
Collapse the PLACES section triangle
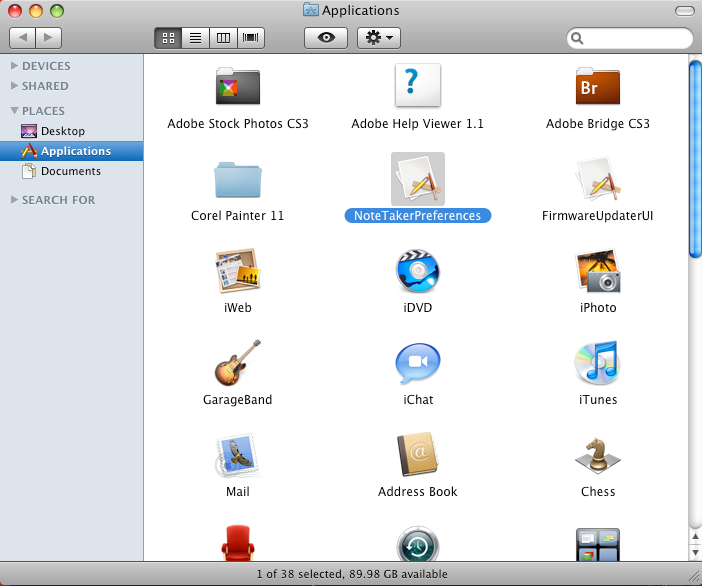14,111
